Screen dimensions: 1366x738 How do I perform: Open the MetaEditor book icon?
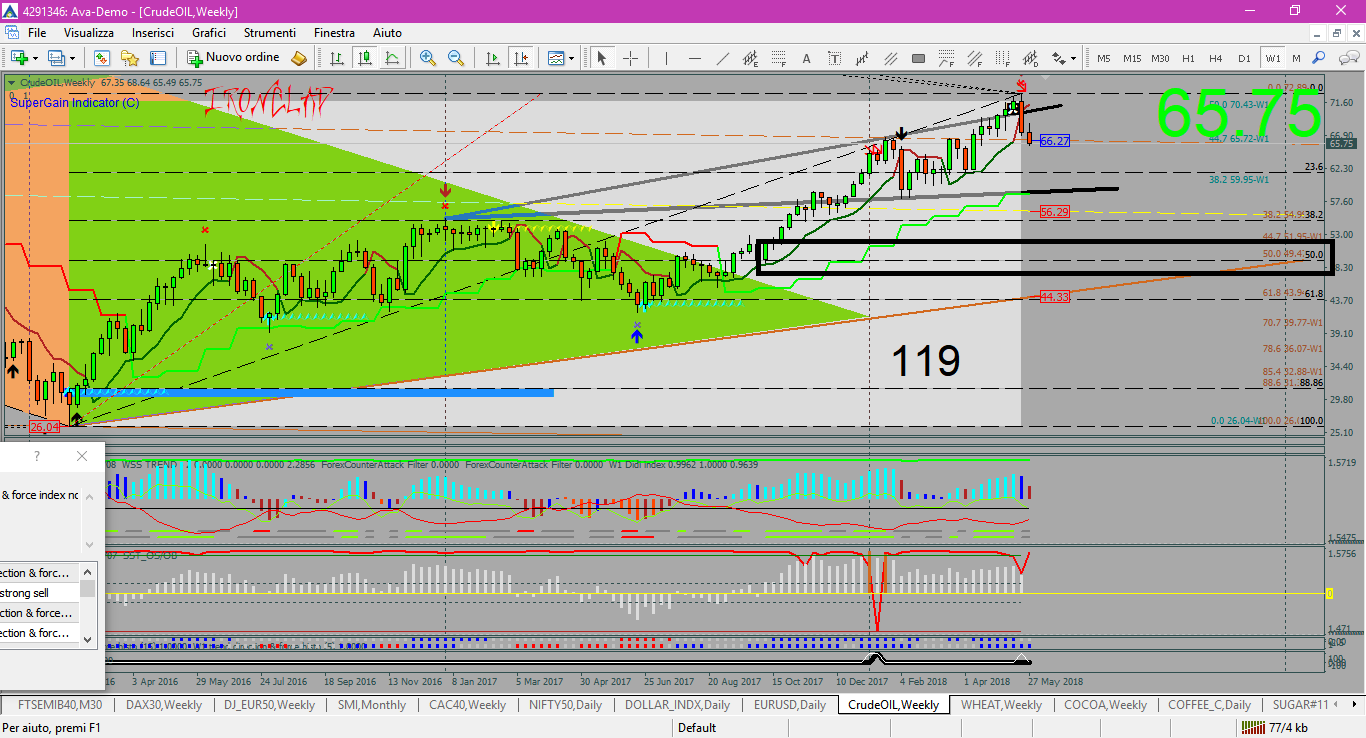299,57
